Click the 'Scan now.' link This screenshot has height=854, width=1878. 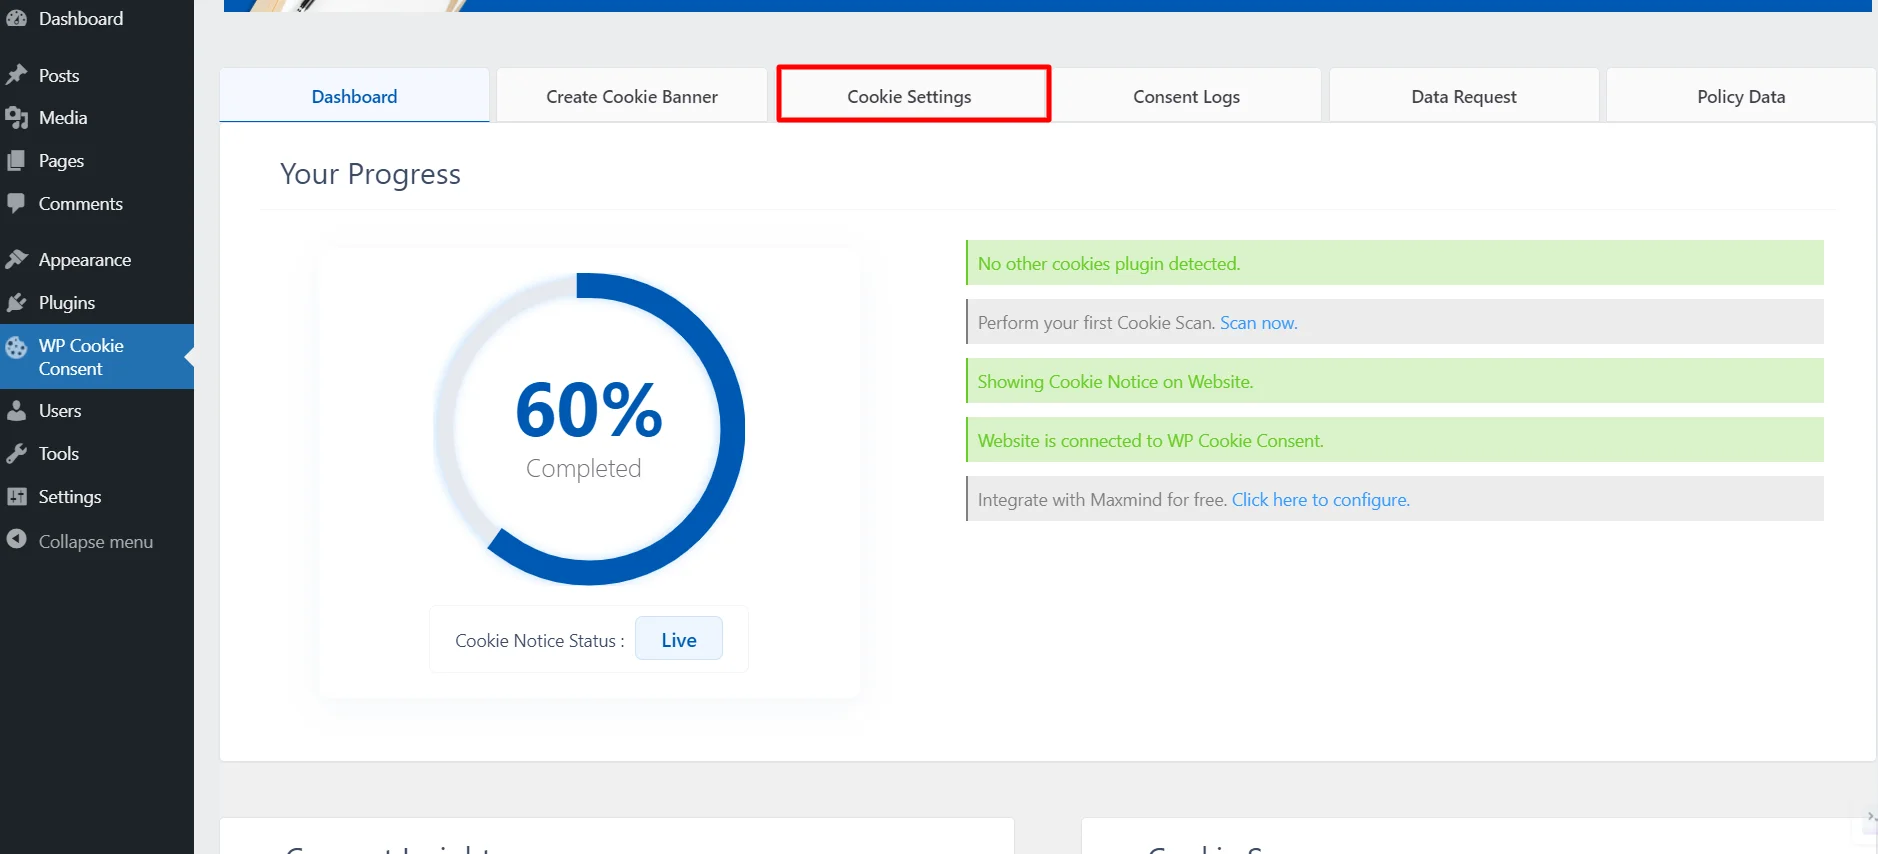pos(1258,323)
